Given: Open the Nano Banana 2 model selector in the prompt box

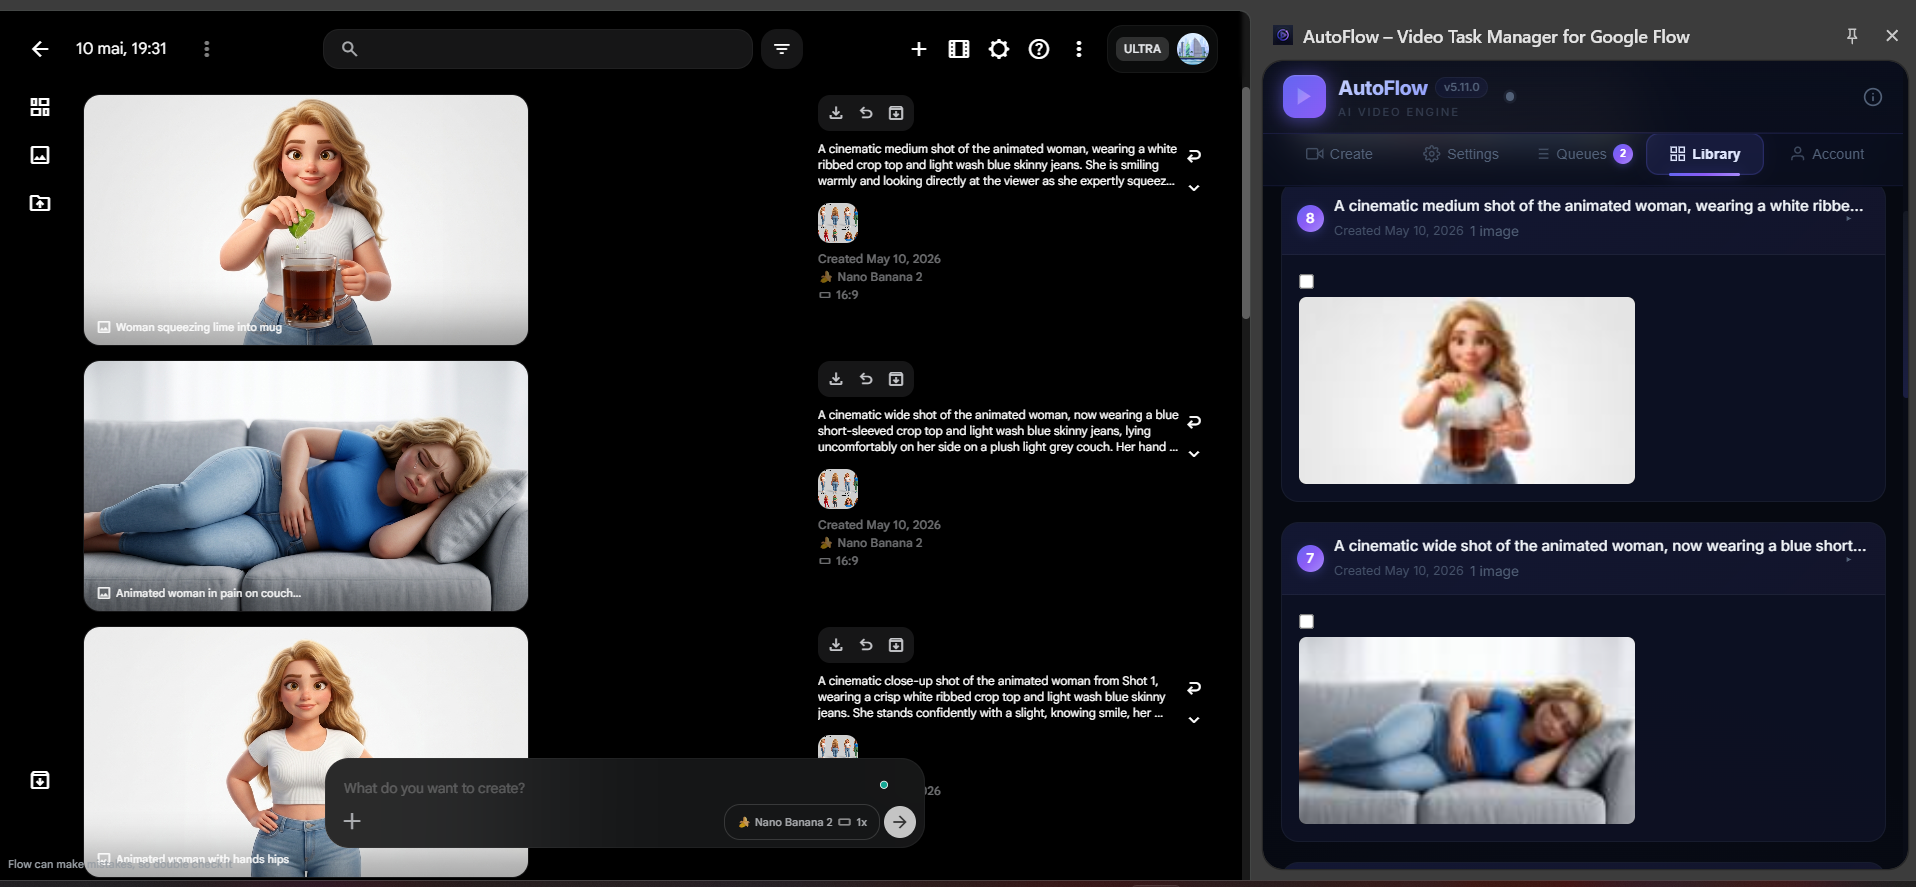Looking at the screenshot, I should (x=802, y=822).
